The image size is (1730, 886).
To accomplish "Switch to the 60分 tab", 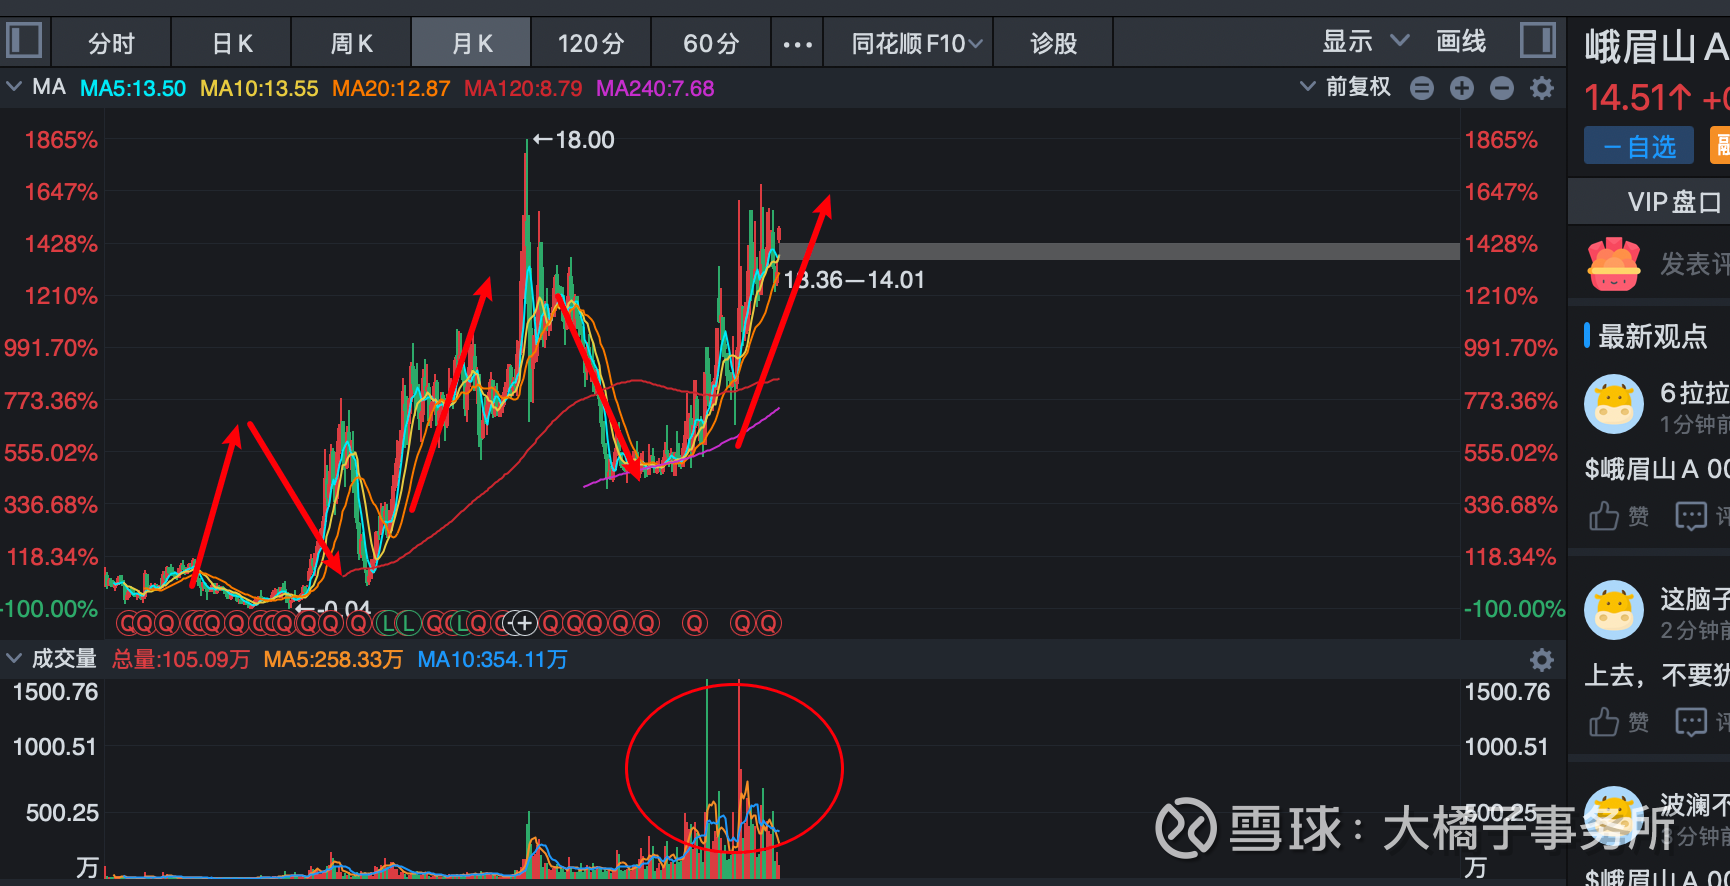I will 711,44.
